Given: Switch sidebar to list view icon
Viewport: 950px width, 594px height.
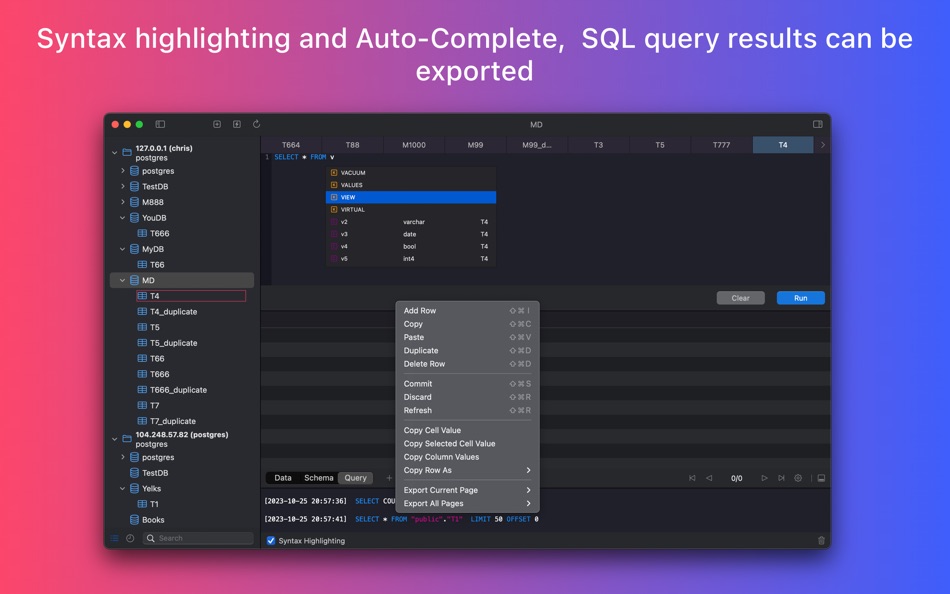Looking at the screenshot, I should coord(115,538).
